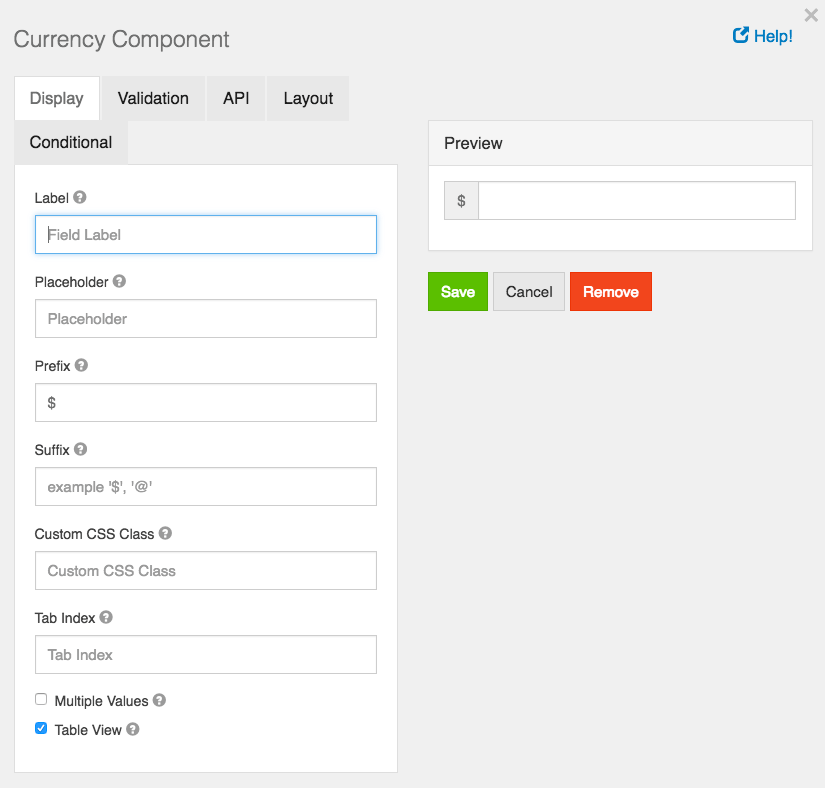Viewport: 825px width, 788px height.
Task: Remove the component with the red button
Action: point(610,292)
